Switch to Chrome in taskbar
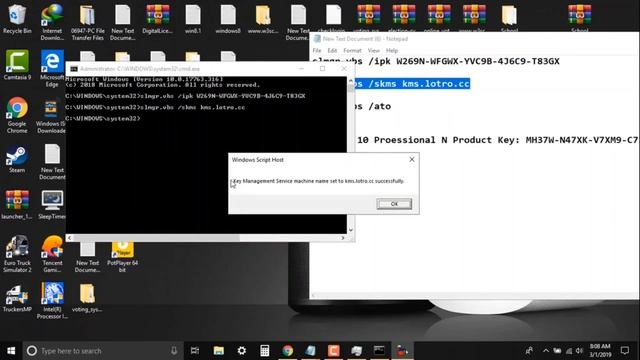Screen dimensions: 640x360 (288, 351)
